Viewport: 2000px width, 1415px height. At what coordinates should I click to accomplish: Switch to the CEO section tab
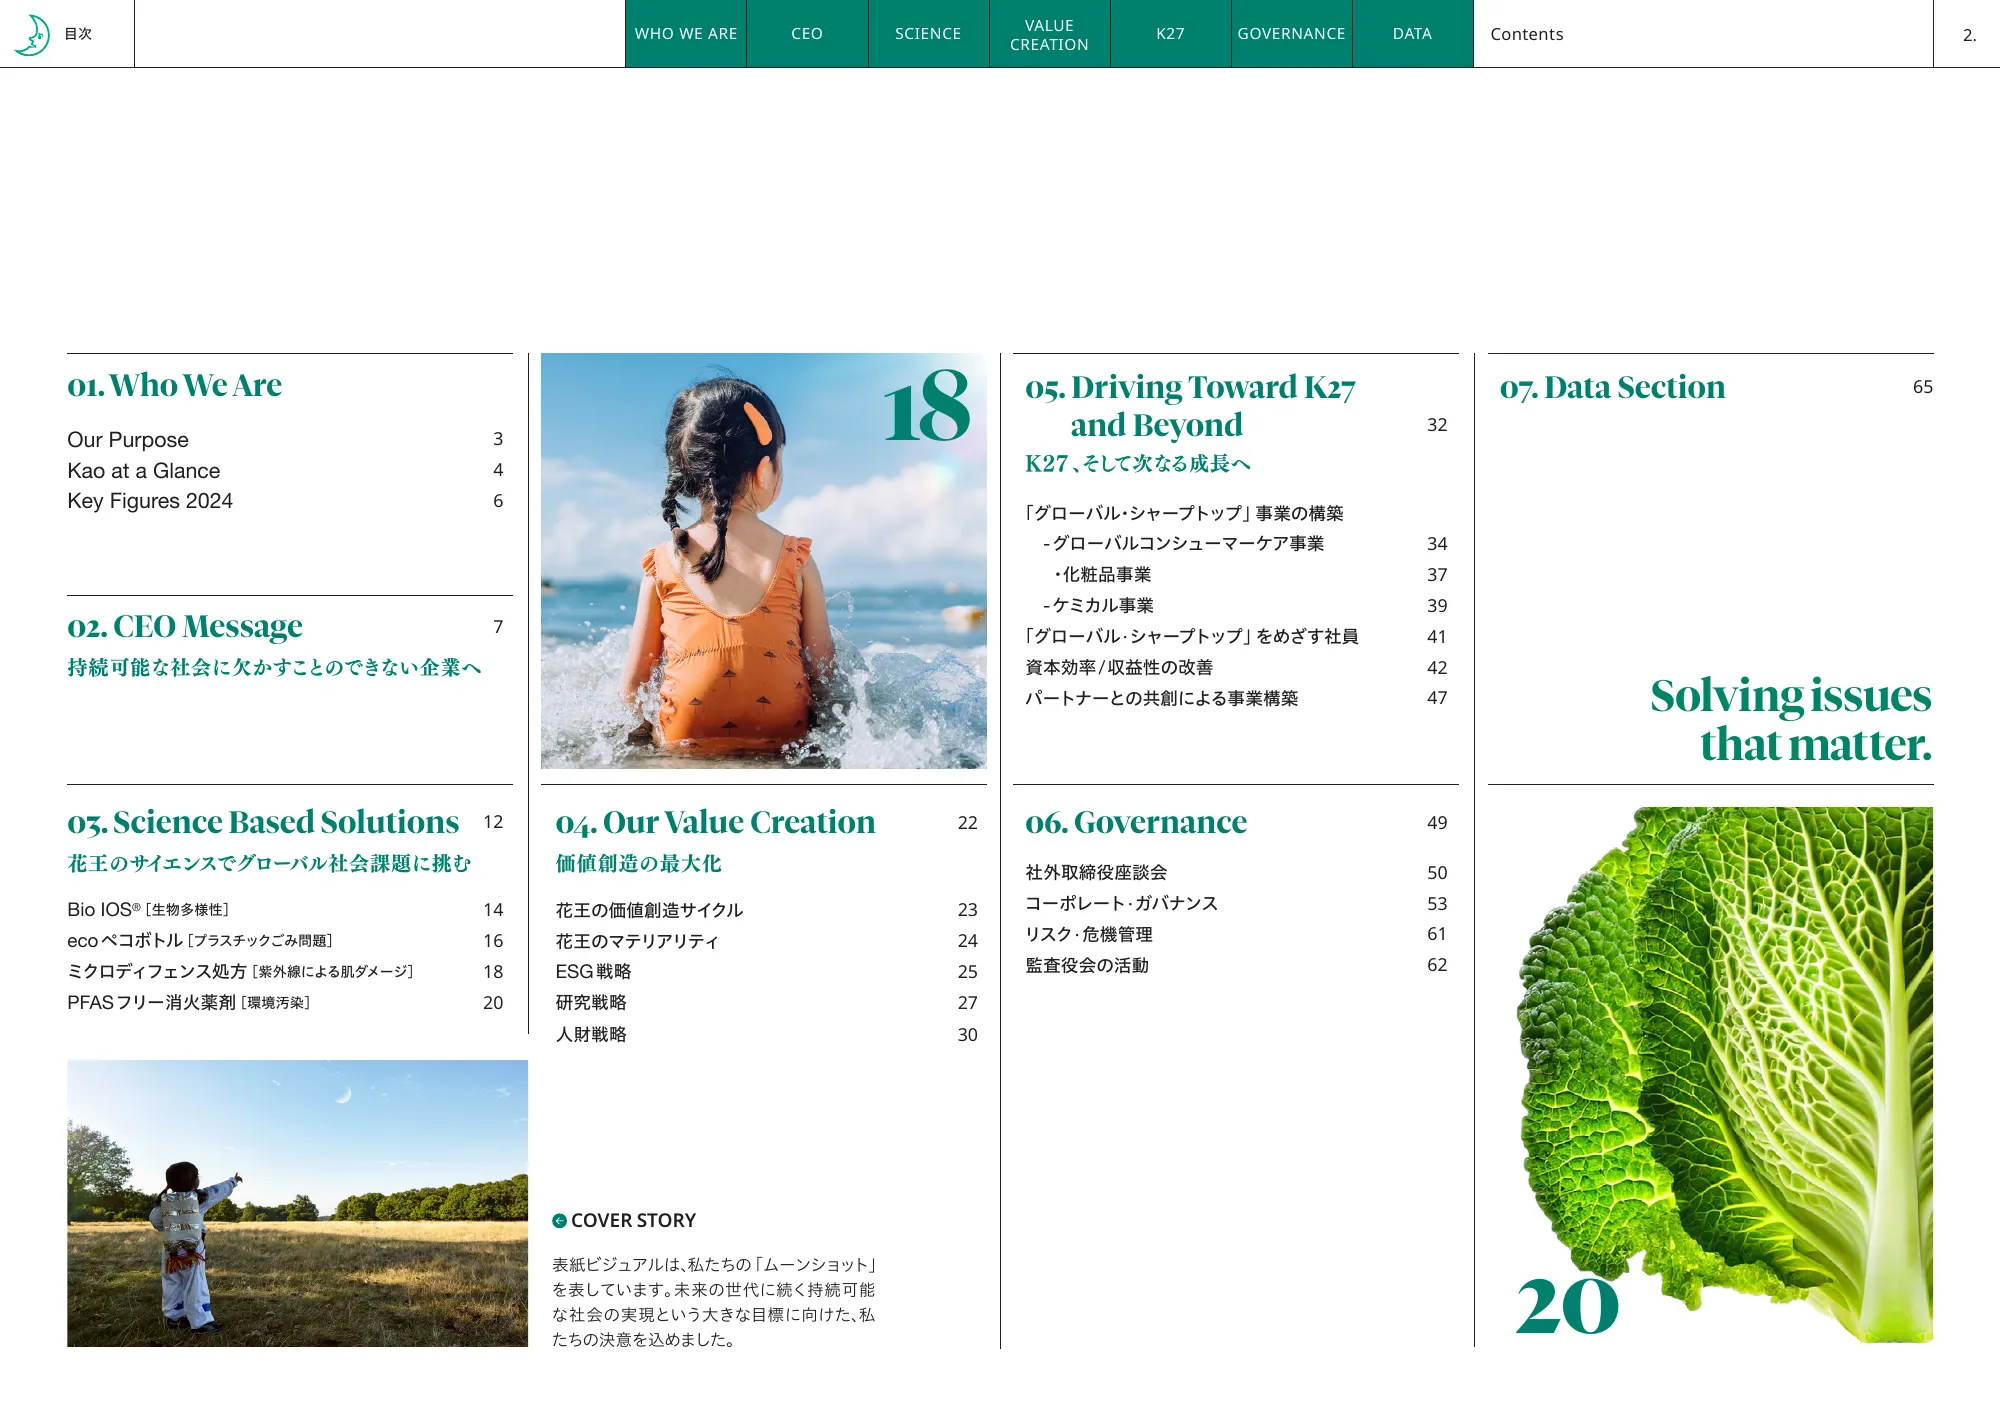coord(807,33)
